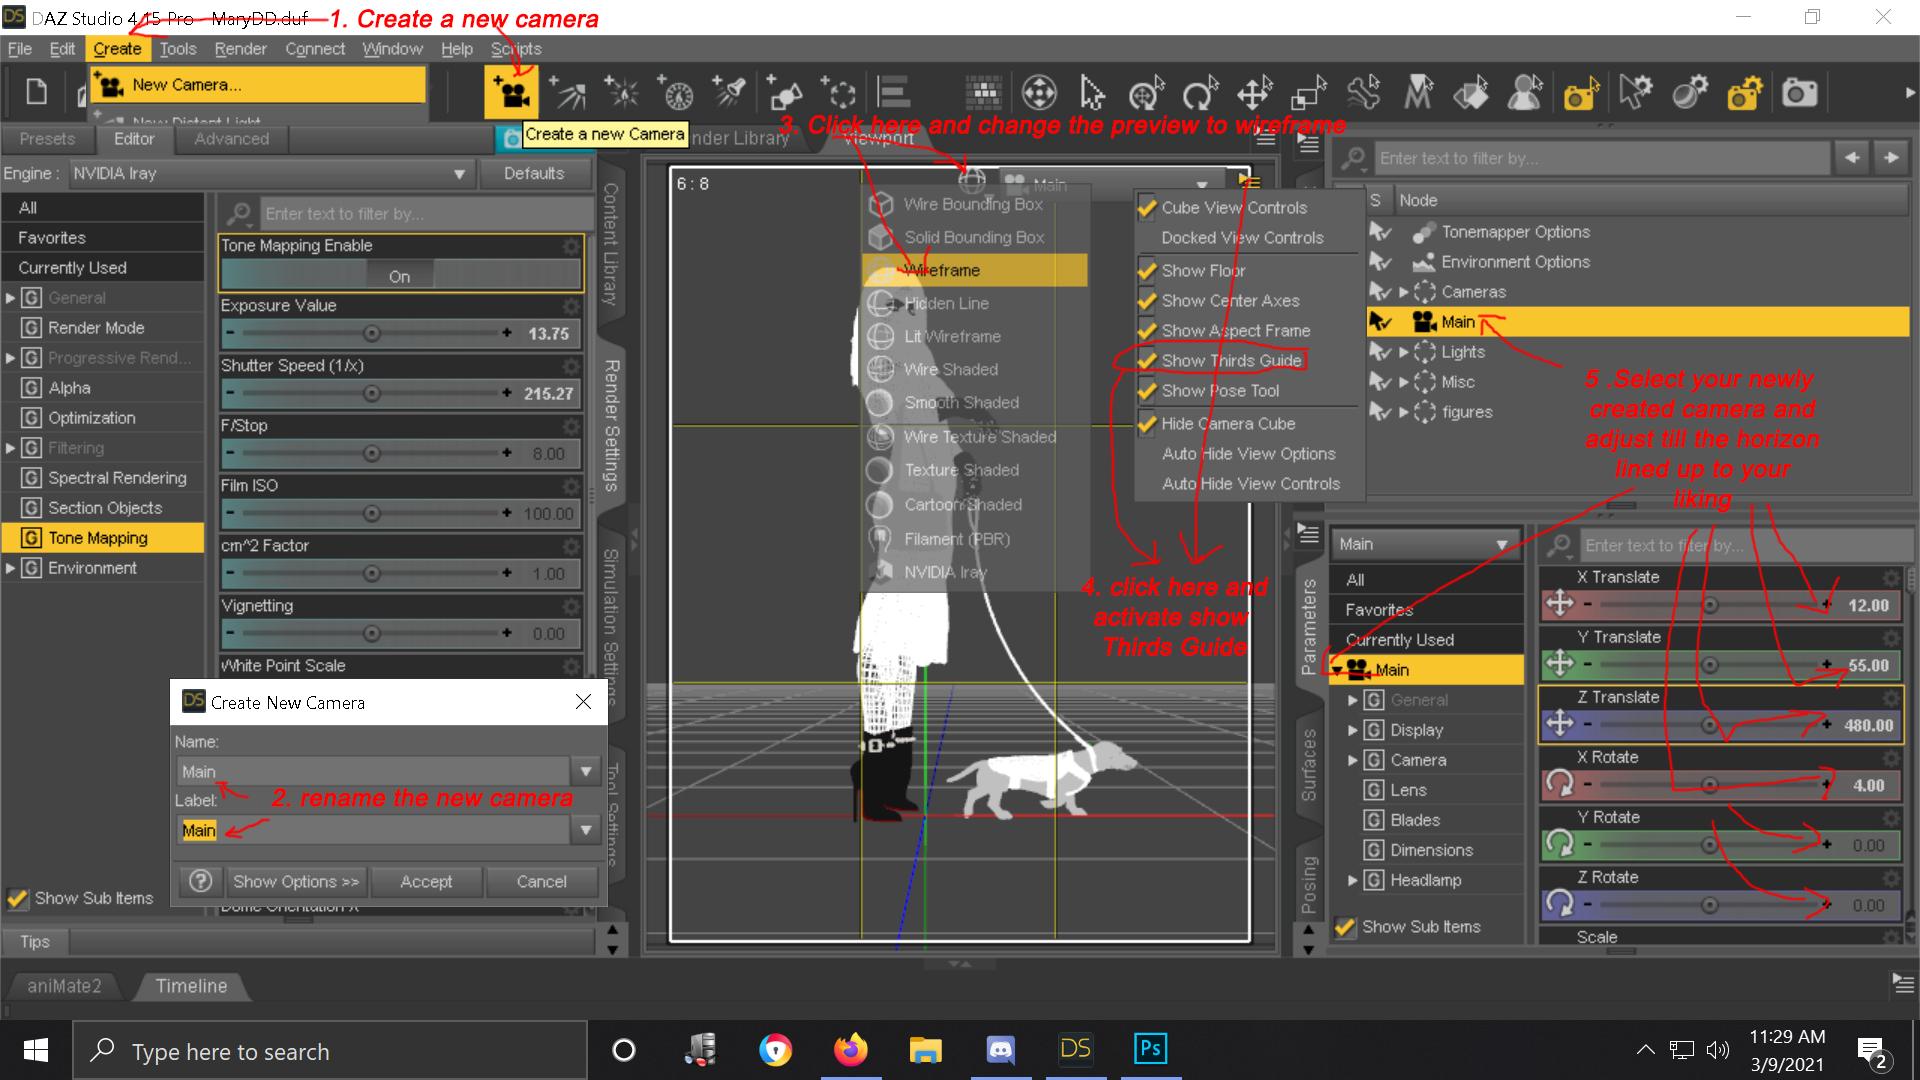Adjust the Exposure Value slider
The width and height of the screenshot is (1920, 1080).
point(371,333)
